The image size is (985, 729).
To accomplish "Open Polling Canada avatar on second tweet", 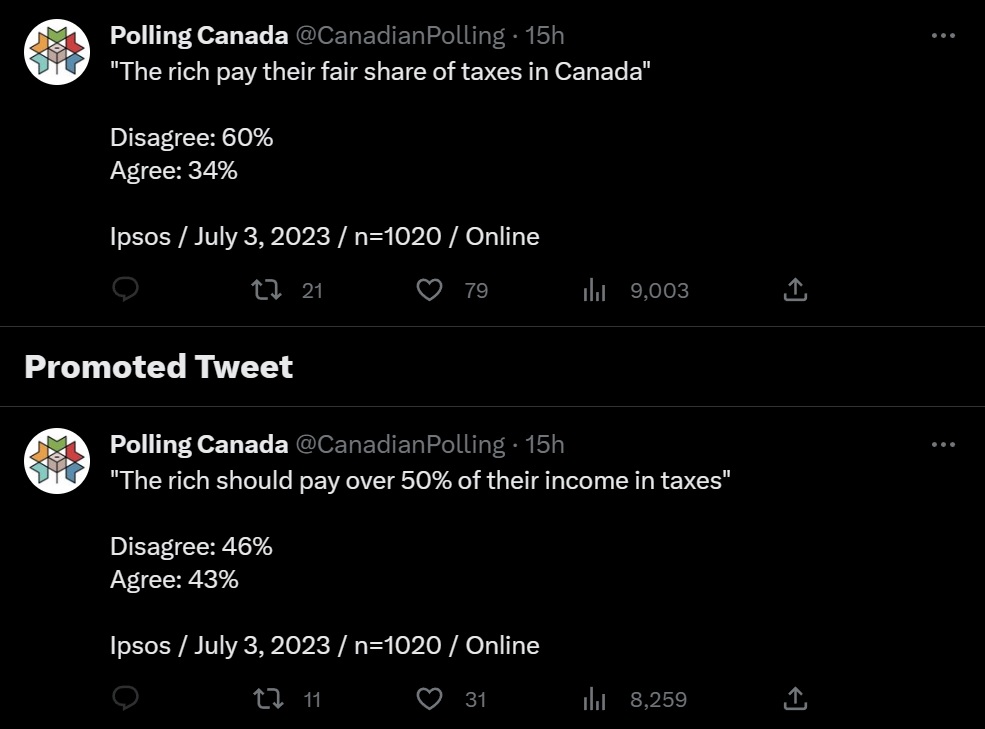I will pyautogui.click(x=57, y=459).
